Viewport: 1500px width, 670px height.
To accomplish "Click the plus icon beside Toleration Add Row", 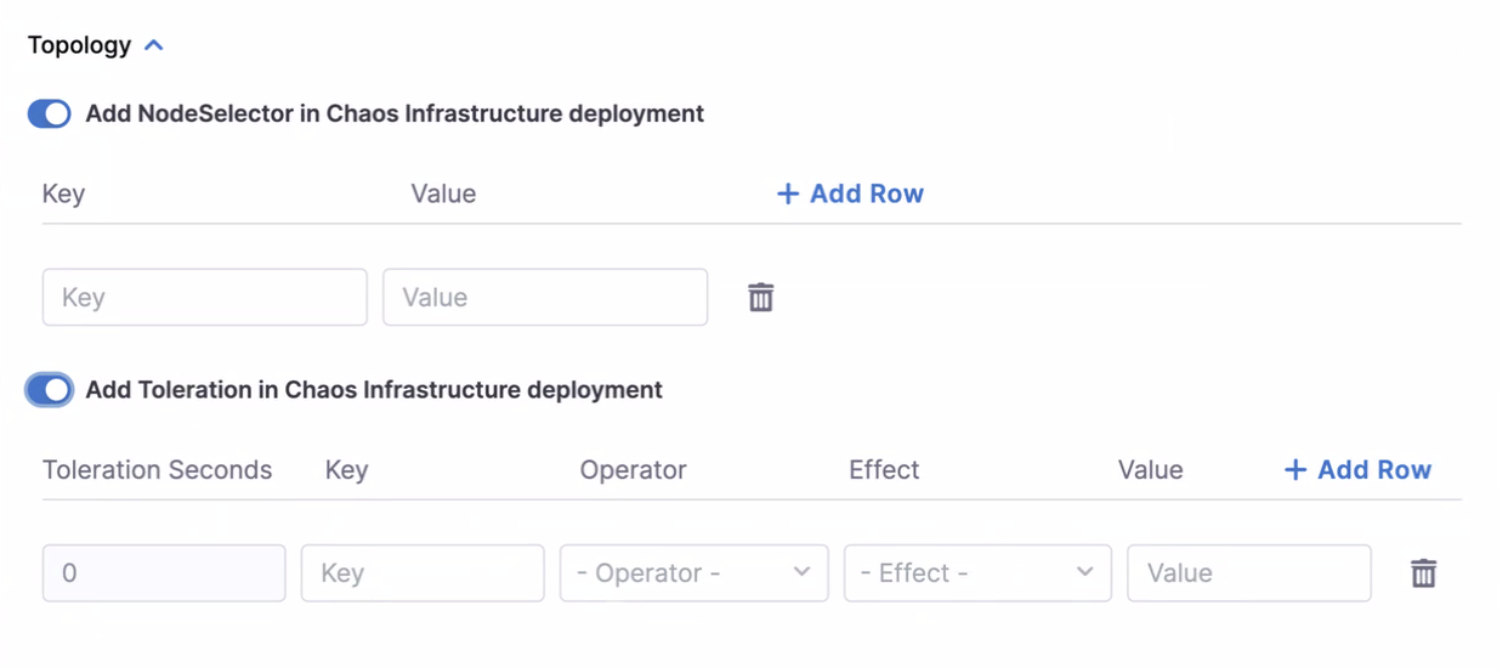I will (1295, 470).
